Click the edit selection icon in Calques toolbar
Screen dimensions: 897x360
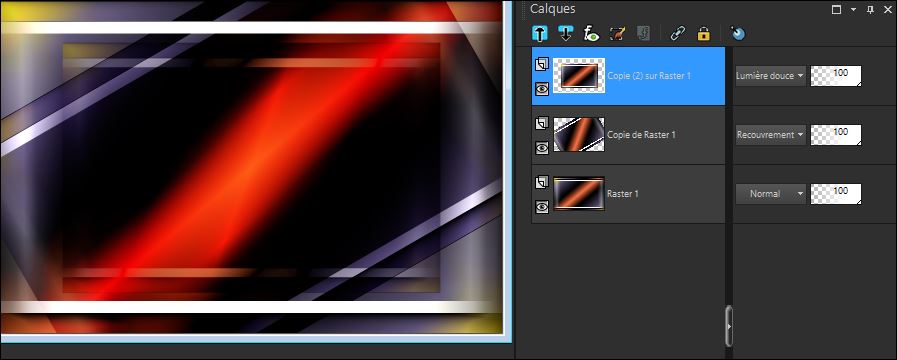617,34
